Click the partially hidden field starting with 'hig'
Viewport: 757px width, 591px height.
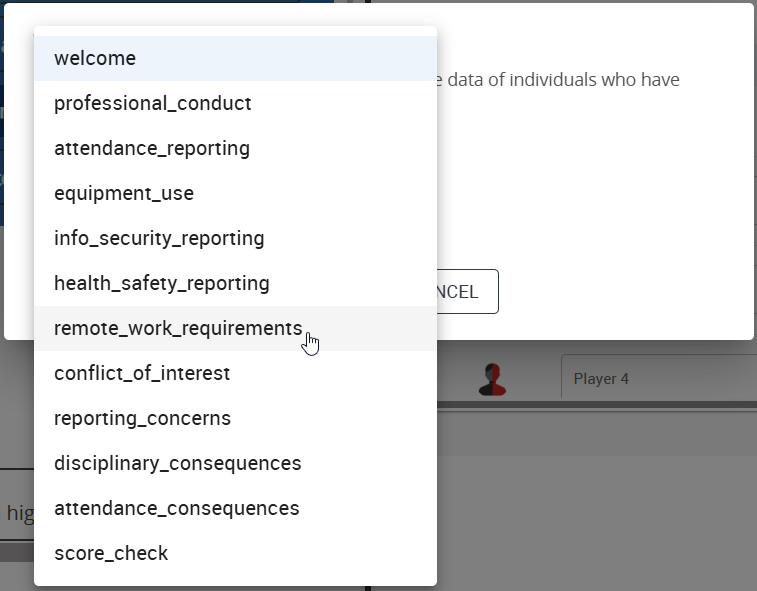[18, 513]
